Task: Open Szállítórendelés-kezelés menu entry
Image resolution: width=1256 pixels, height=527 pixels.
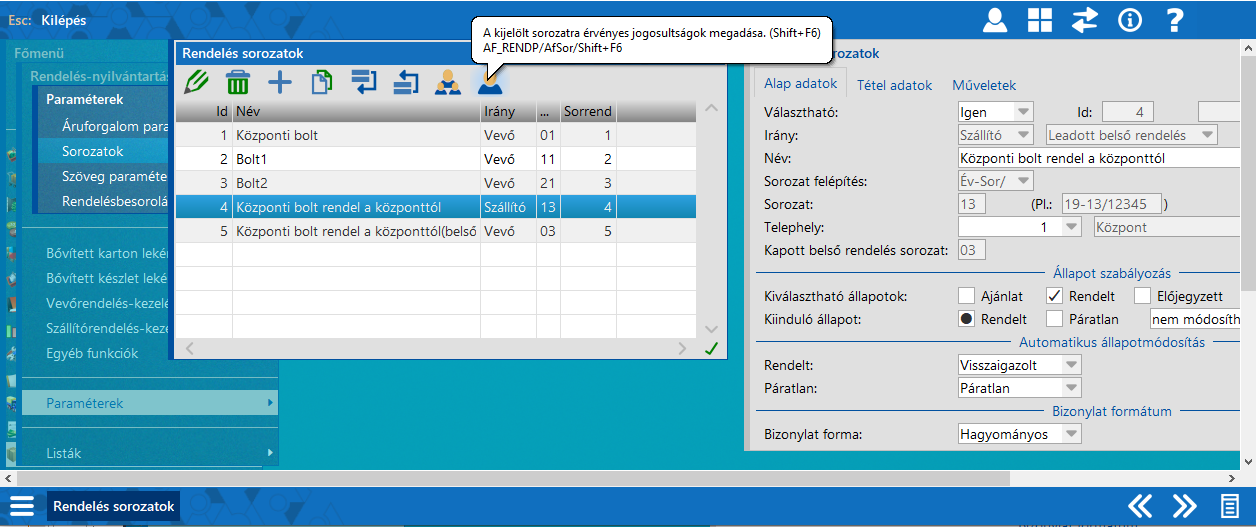Action: tap(106, 328)
